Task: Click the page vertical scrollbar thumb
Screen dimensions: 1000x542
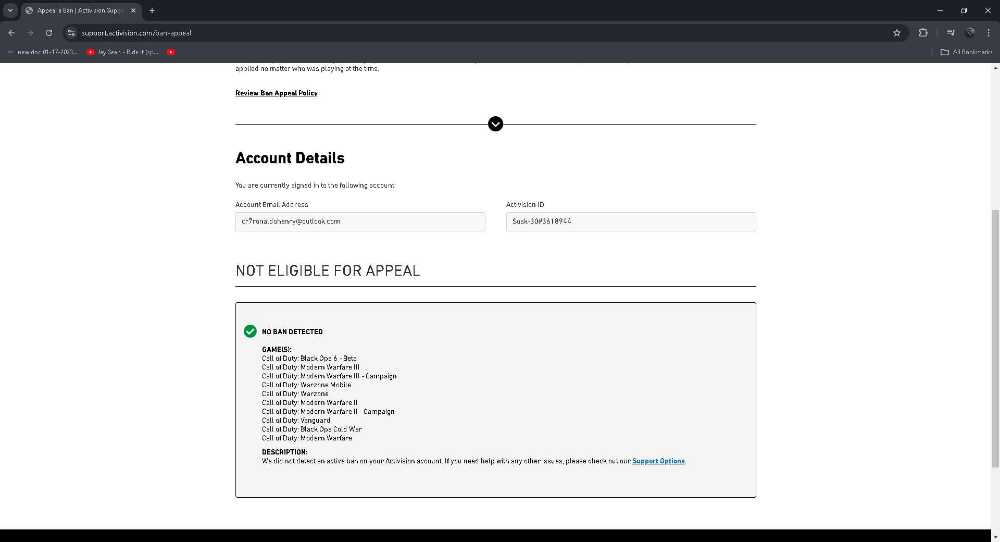Action: [995, 339]
